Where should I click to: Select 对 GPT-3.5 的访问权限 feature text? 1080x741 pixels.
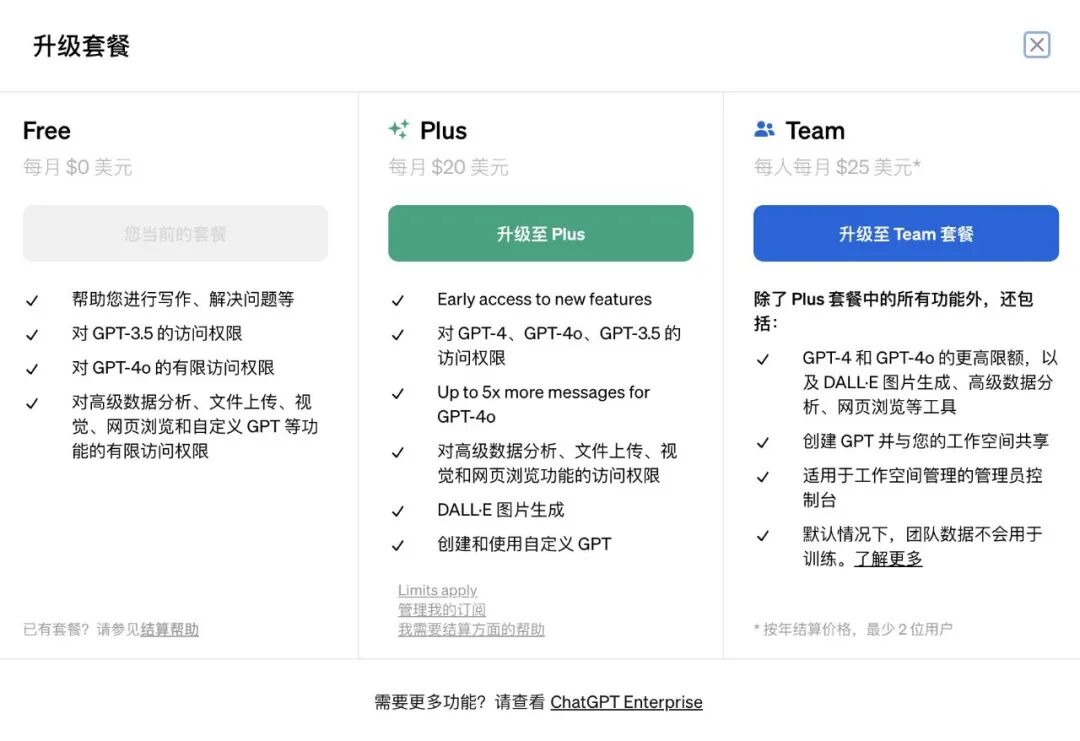tap(157, 333)
